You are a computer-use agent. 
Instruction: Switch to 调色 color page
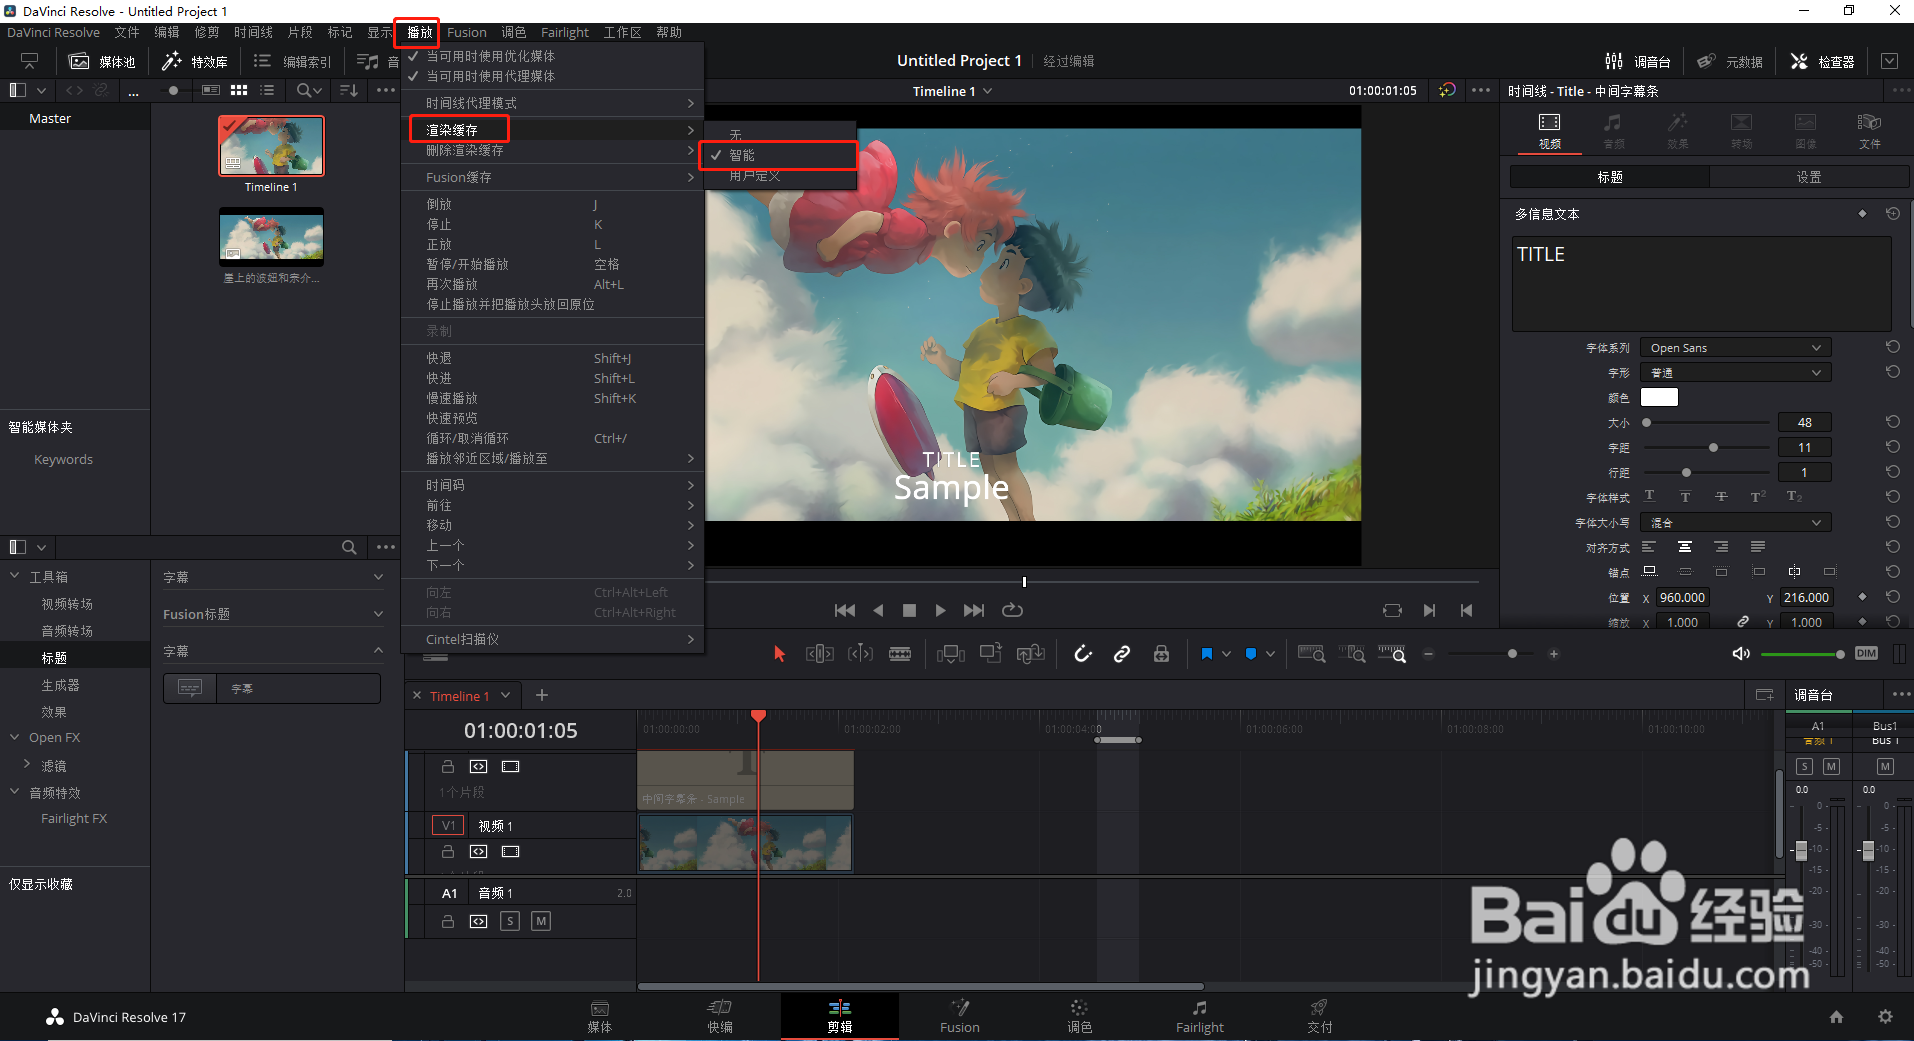click(1079, 1017)
